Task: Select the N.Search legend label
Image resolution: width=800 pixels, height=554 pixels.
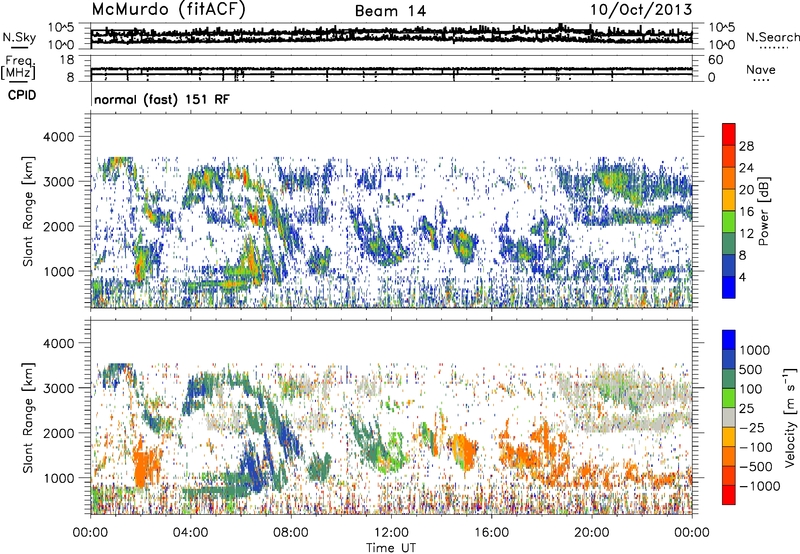Action: (773, 37)
